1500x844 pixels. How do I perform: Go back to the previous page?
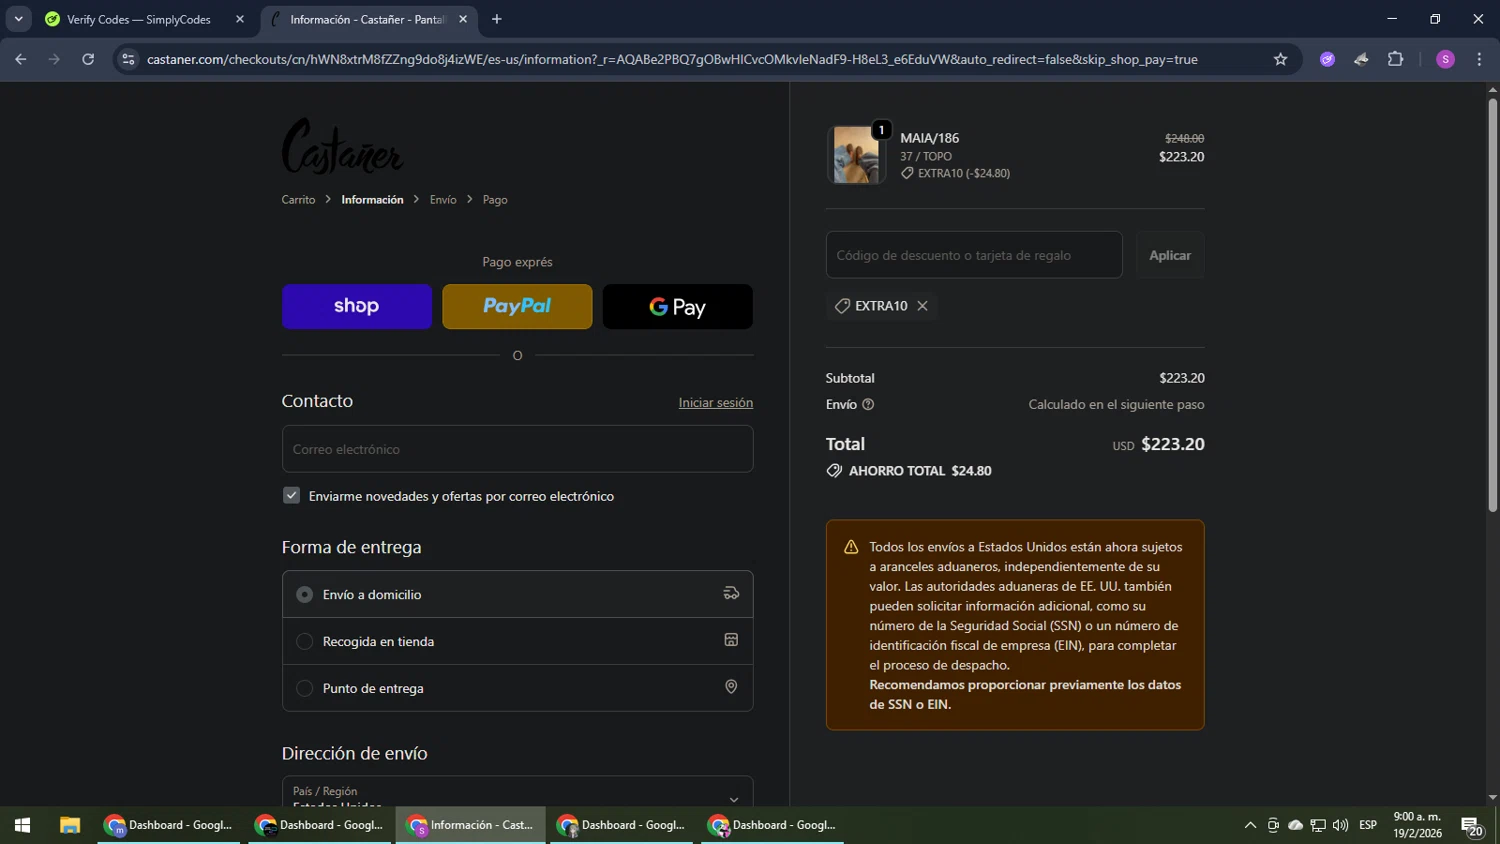(21, 59)
